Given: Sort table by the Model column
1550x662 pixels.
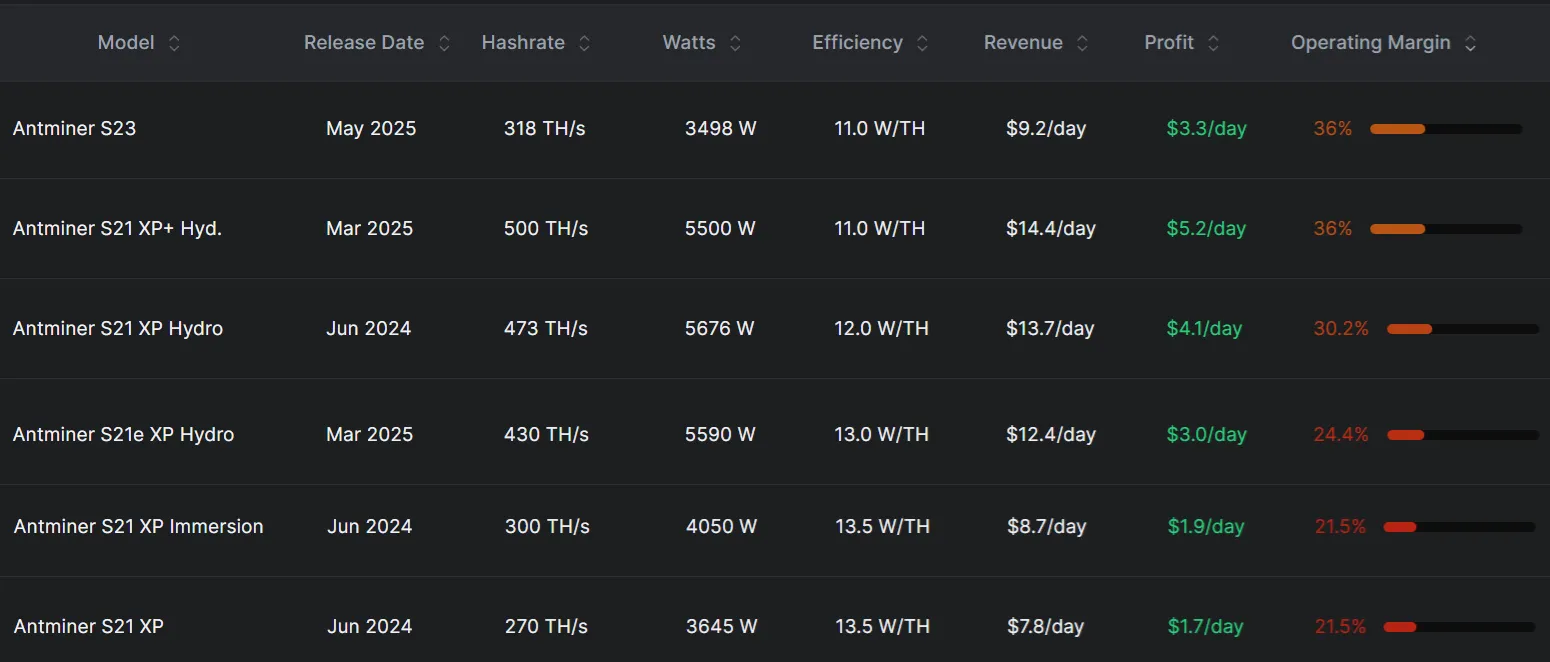Looking at the screenshot, I should point(126,42).
